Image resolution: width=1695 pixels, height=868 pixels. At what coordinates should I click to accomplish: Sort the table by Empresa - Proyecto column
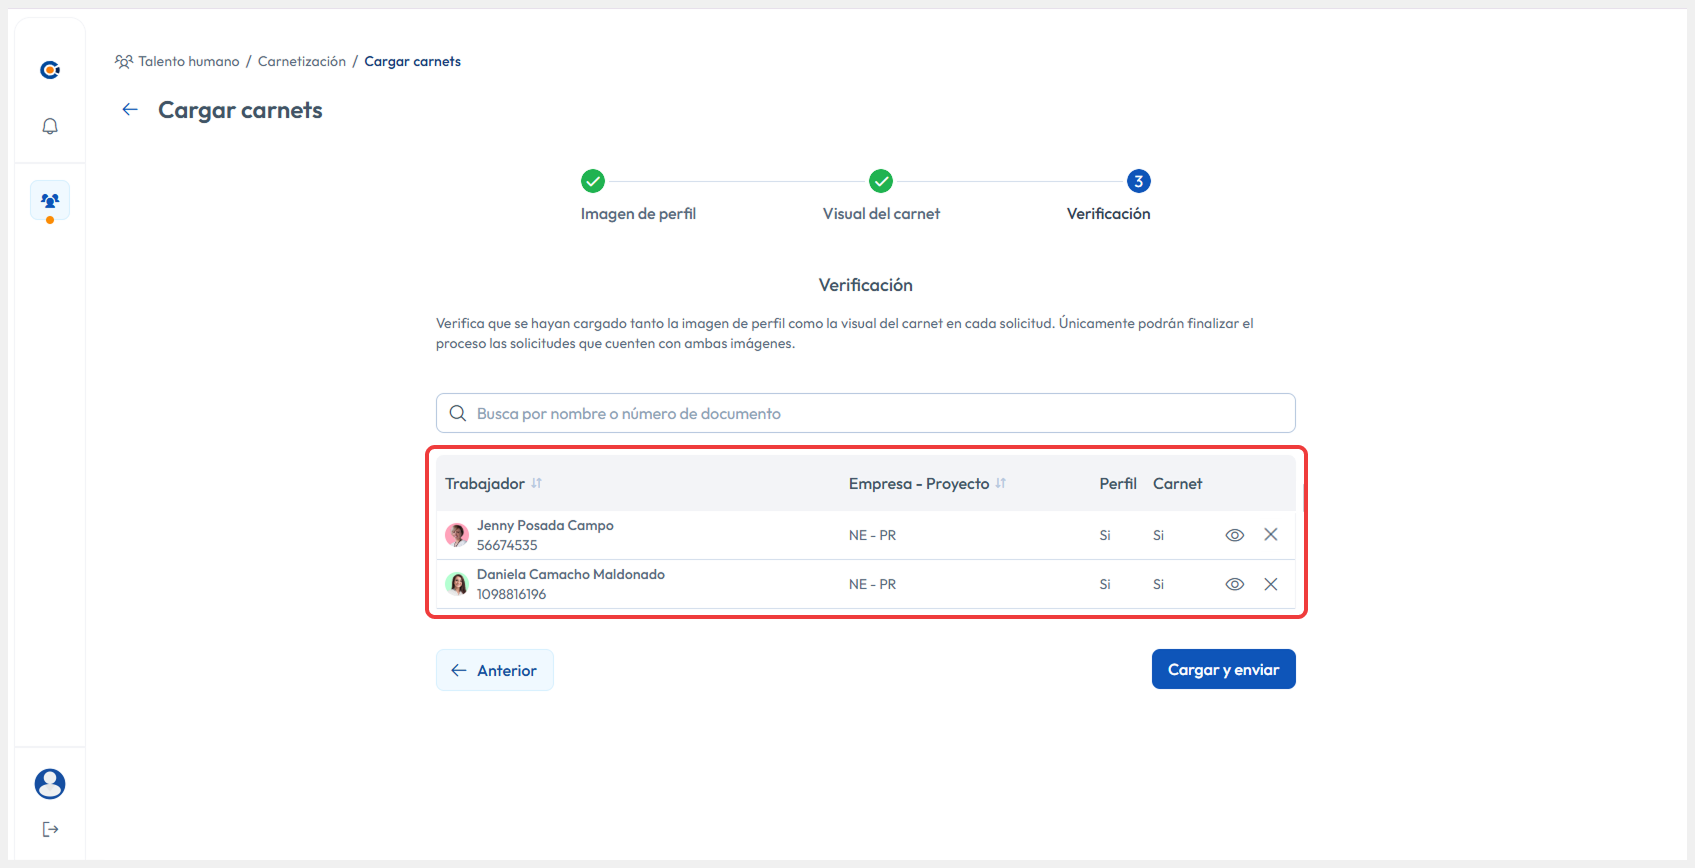click(x=1001, y=484)
